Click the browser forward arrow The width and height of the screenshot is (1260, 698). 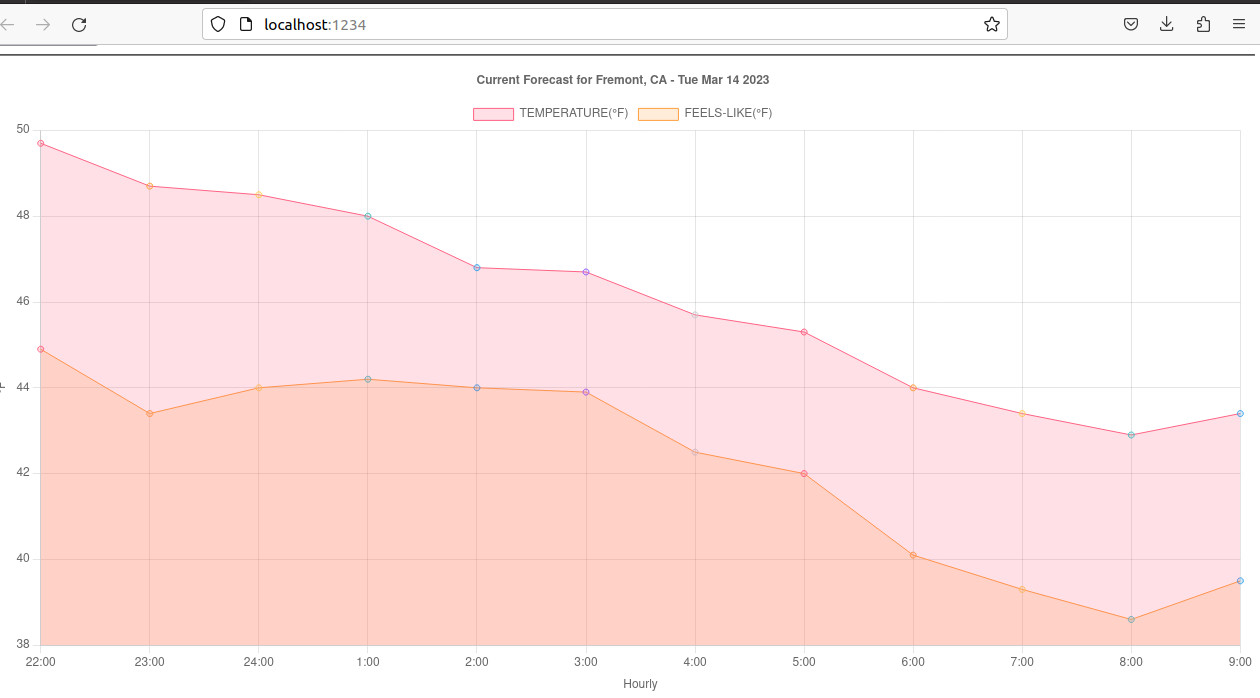[x=43, y=25]
